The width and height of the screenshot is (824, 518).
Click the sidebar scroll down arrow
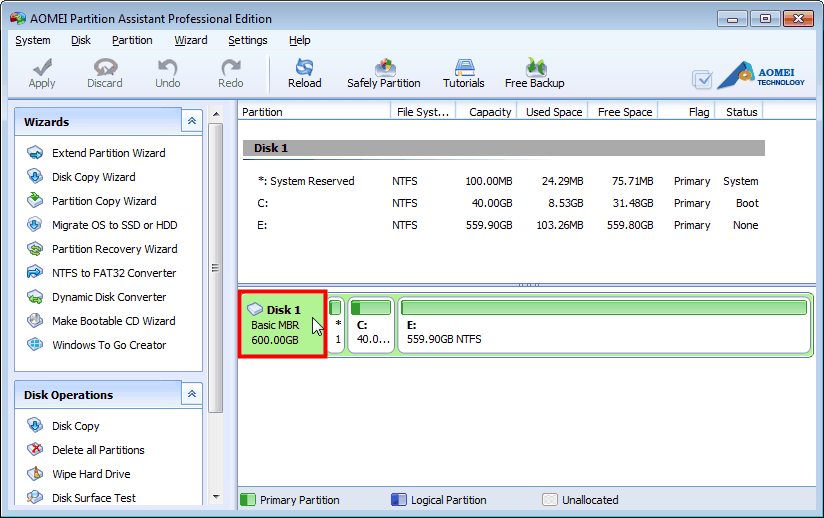[x=216, y=496]
